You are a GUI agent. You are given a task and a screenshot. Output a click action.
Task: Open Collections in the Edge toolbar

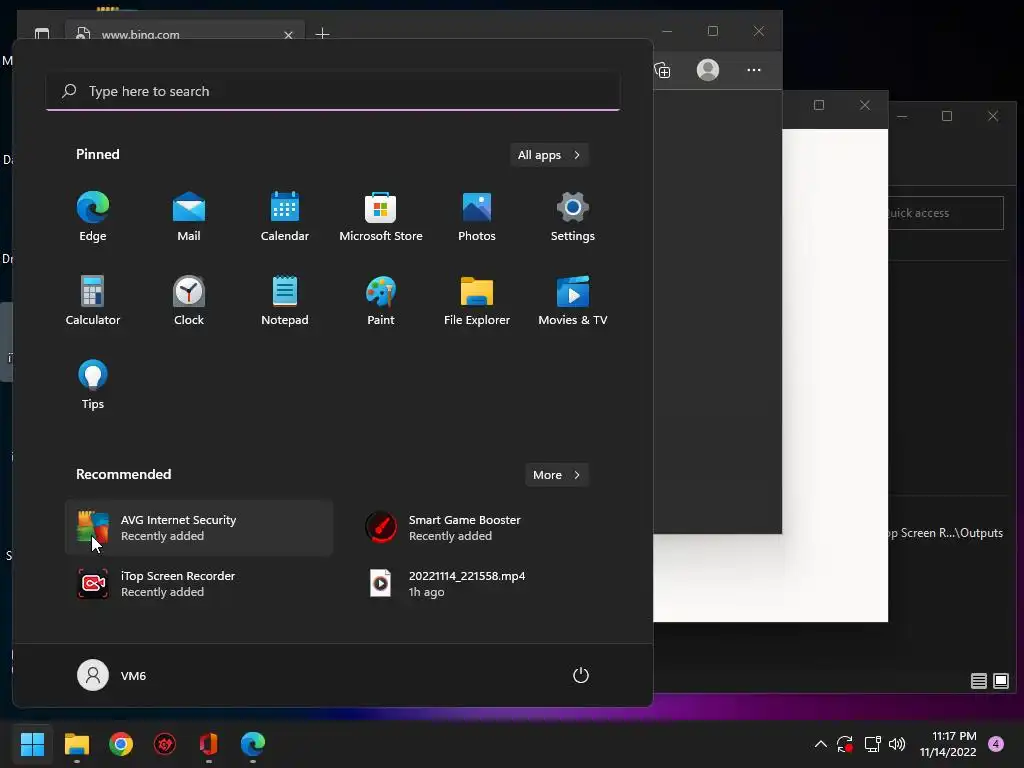[x=663, y=70]
